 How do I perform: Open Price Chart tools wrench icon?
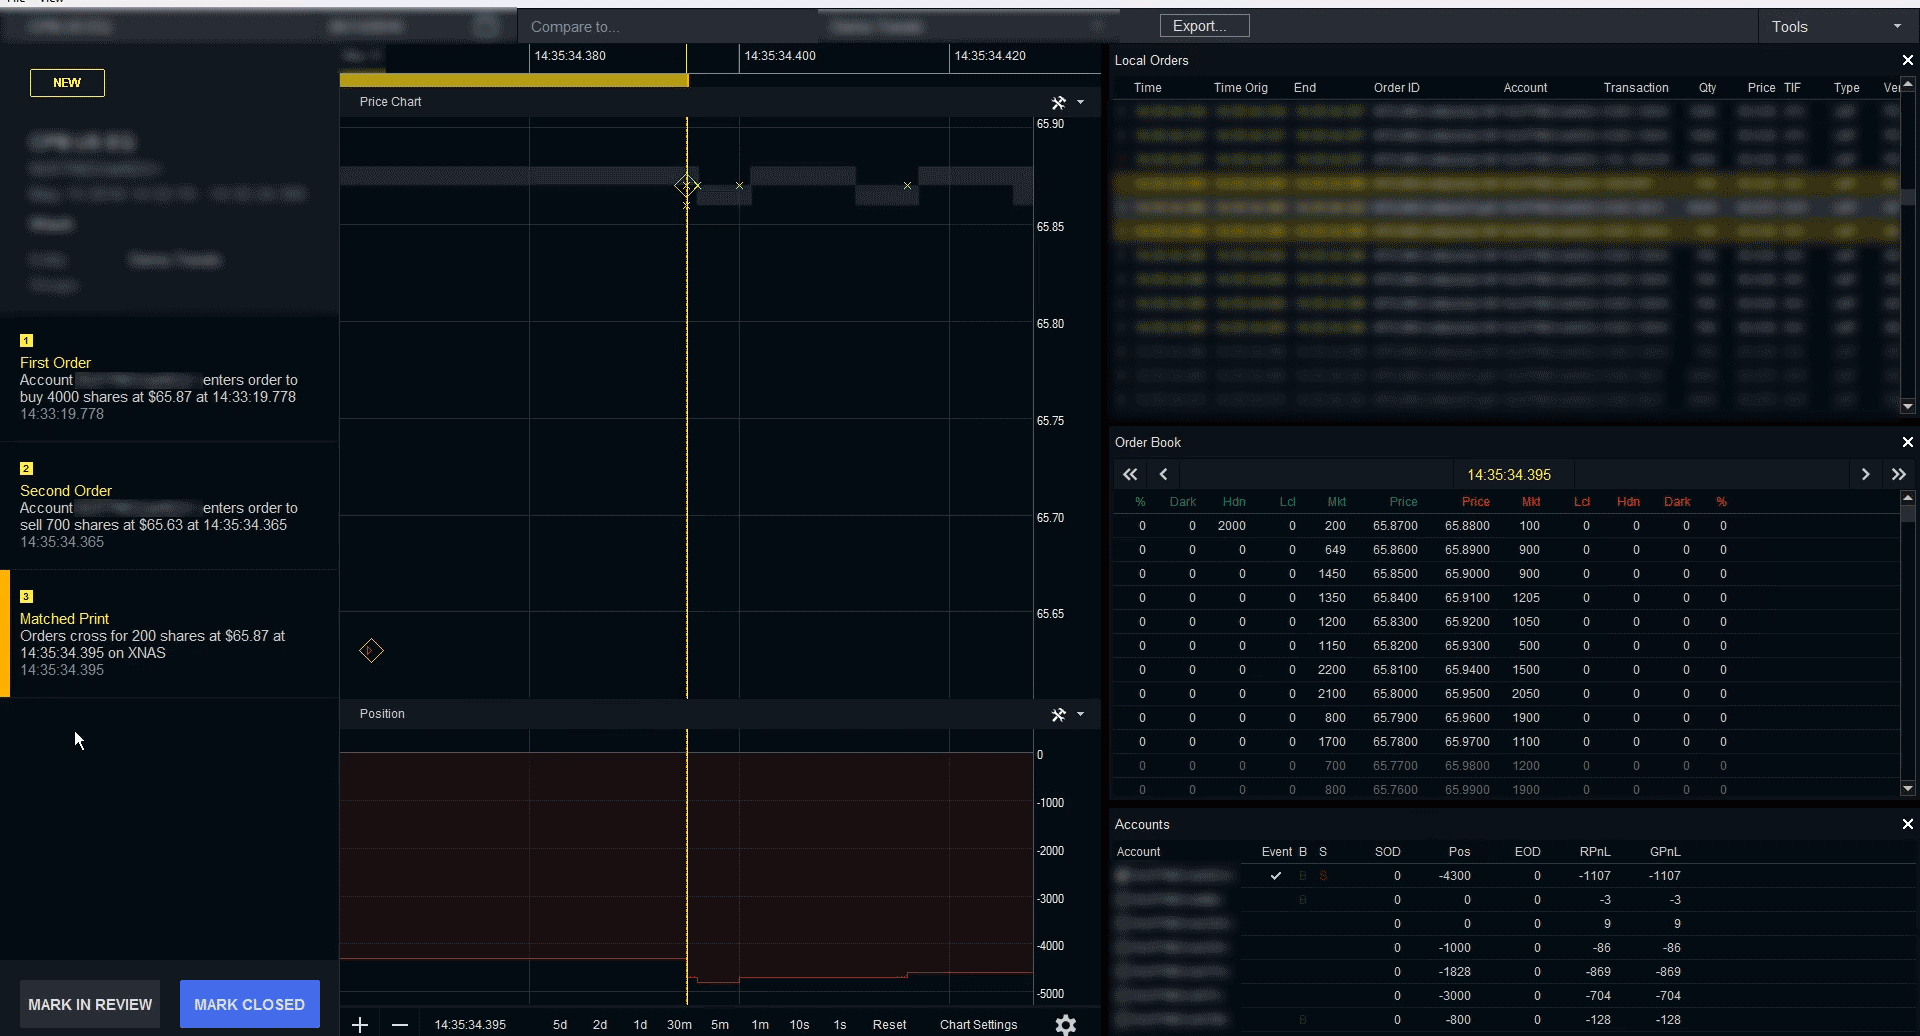pos(1058,102)
